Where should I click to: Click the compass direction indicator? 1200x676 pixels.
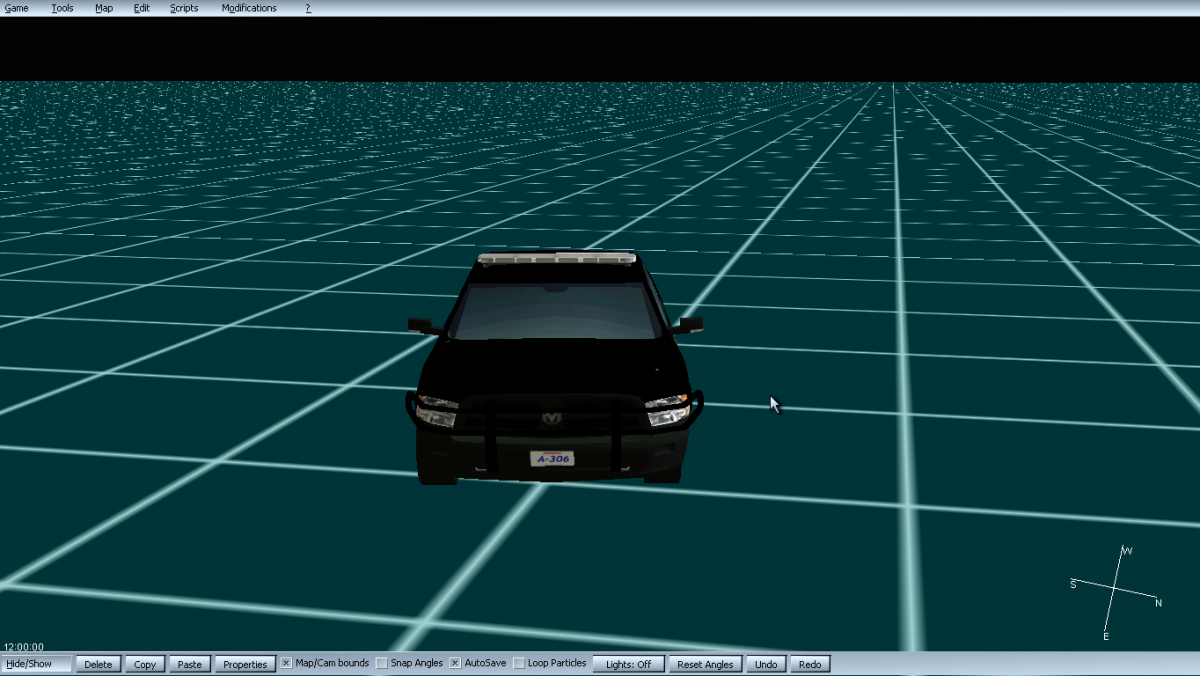point(1115,592)
